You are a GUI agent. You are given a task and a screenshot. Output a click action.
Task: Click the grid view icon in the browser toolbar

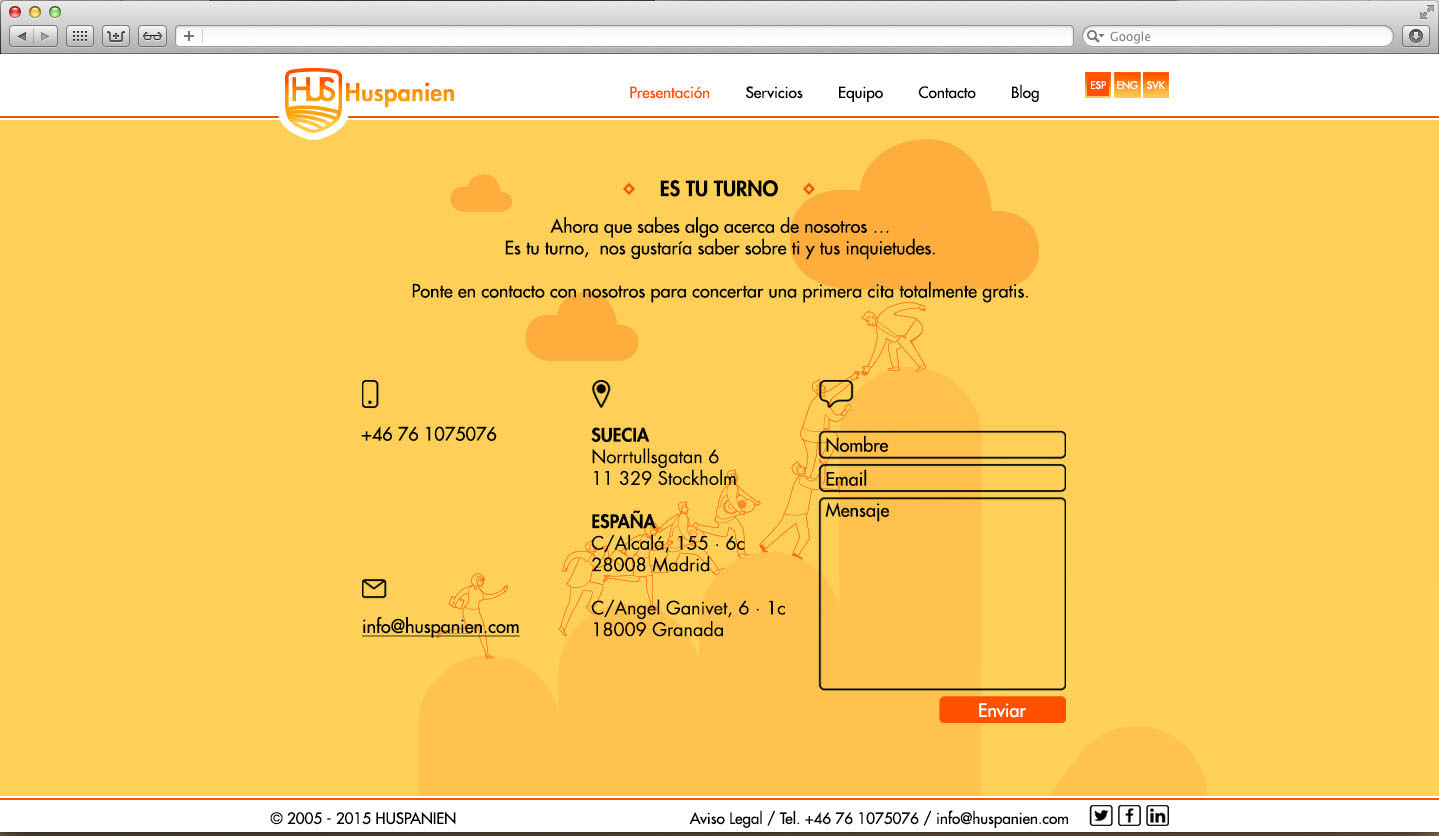(x=79, y=35)
